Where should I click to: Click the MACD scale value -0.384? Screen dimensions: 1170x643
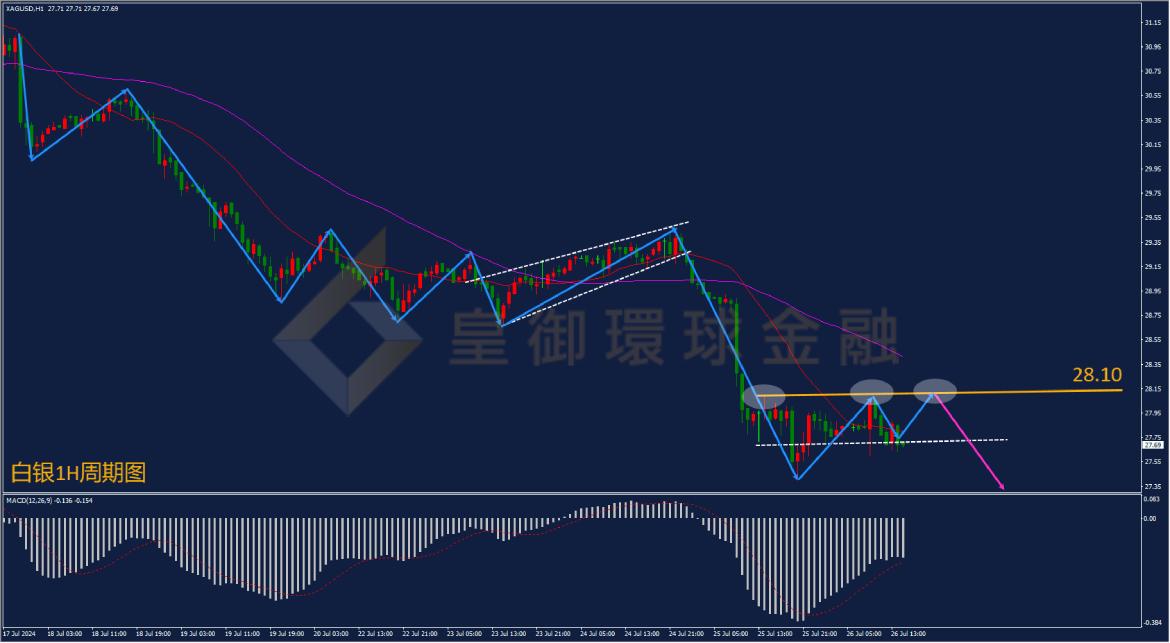pos(1153,621)
